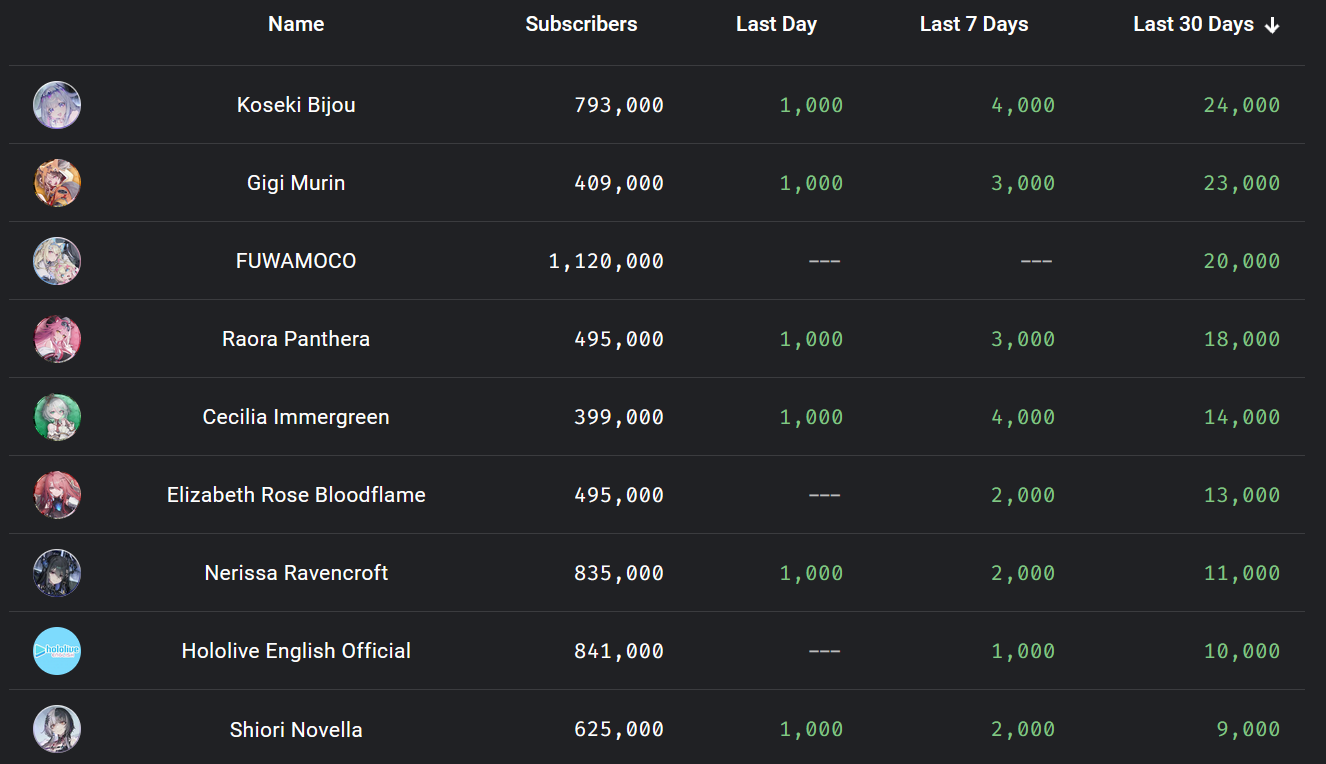Click Gigi Murin's avatar icon
The width and height of the screenshot is (1326, 764).
click(57, 183)
